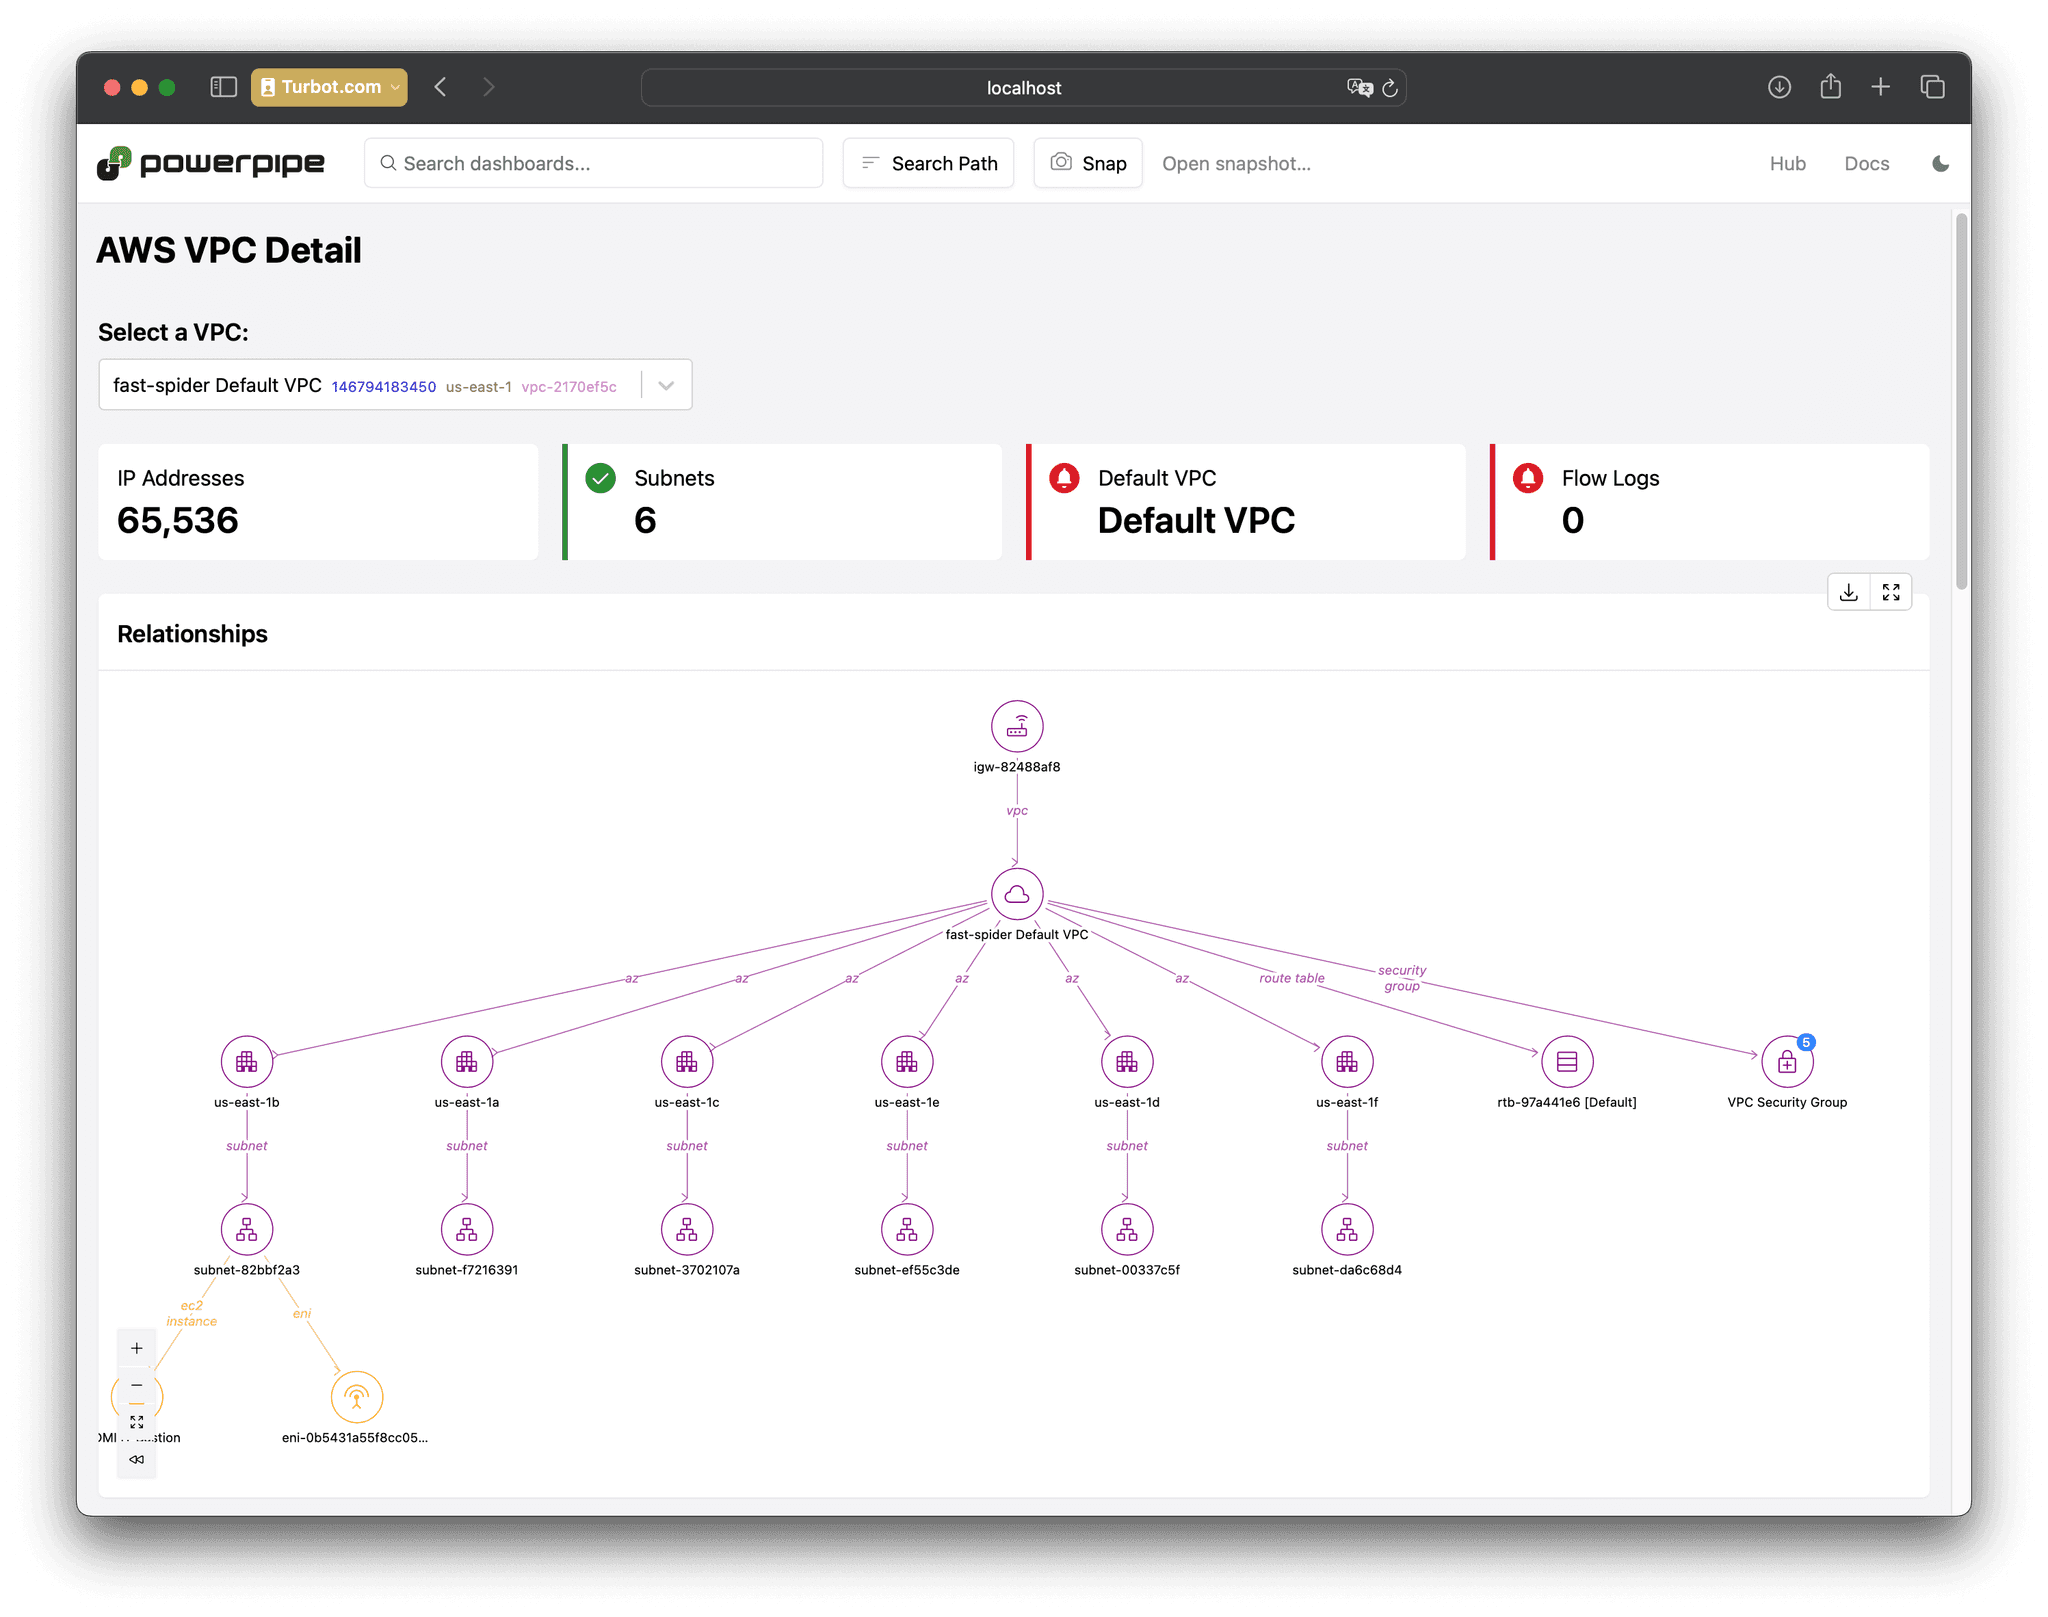
Task: Expand the Turbot.com tab group dropdown
Action: (396, 87)
